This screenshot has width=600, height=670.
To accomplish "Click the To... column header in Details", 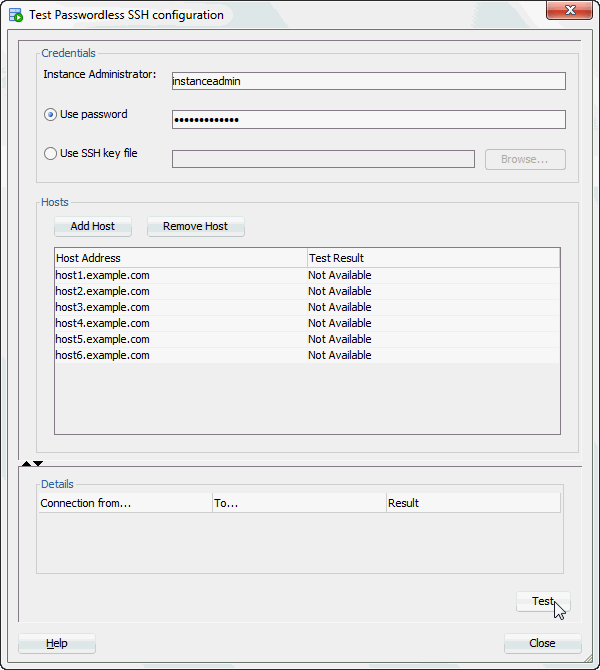I will [299, 503].
